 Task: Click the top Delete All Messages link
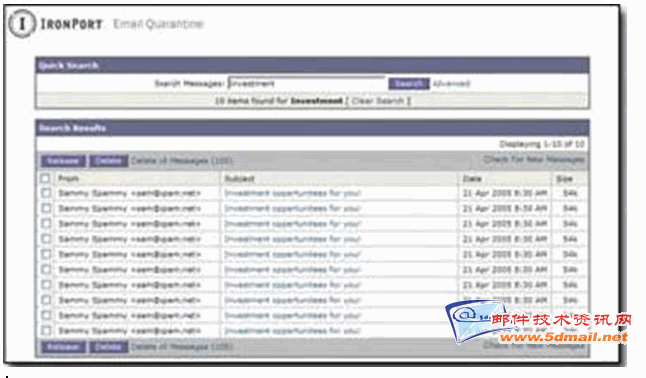click(182, 160)
